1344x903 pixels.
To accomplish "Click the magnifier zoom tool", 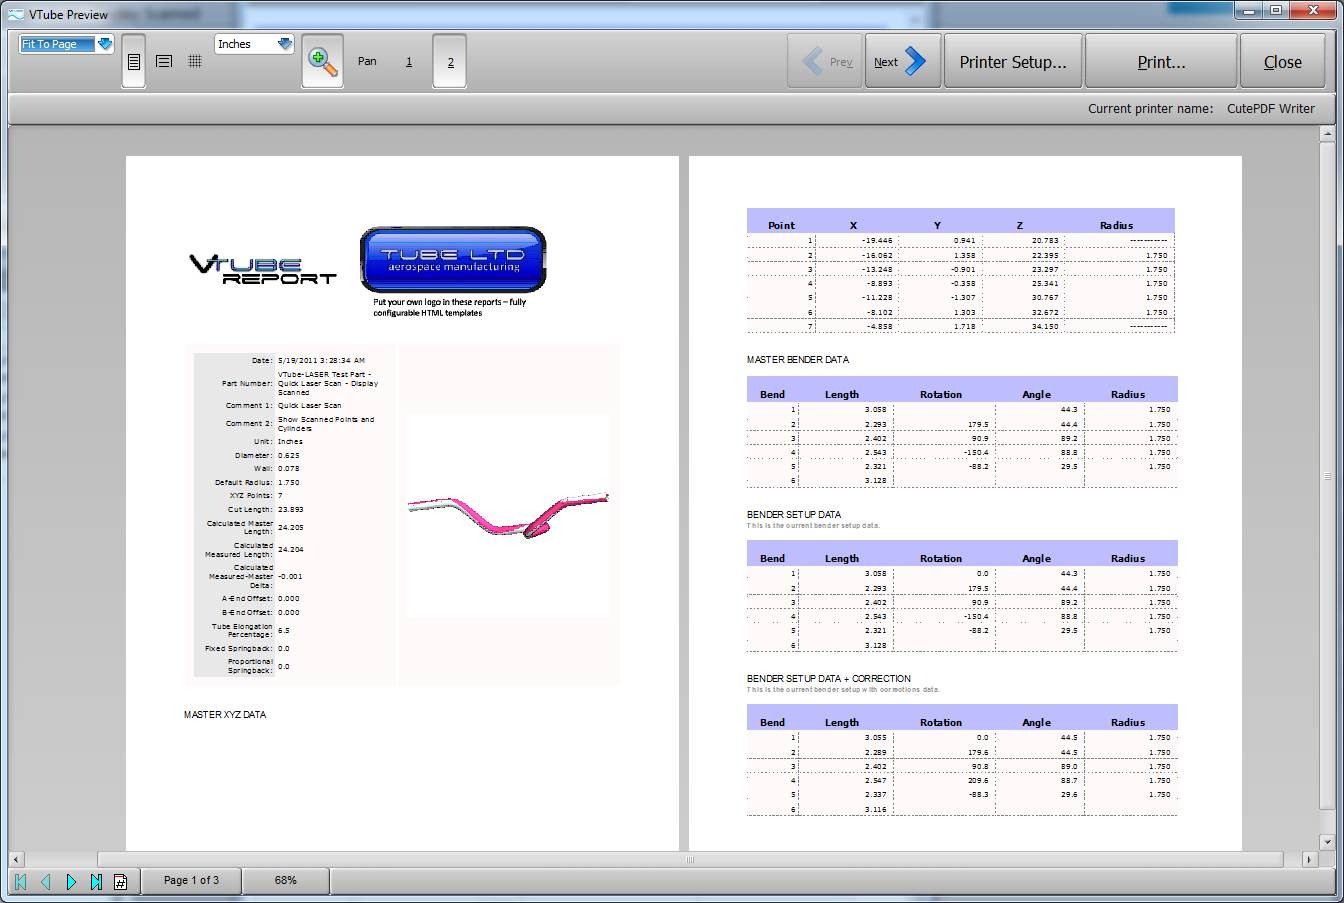I will coord(322,61).
